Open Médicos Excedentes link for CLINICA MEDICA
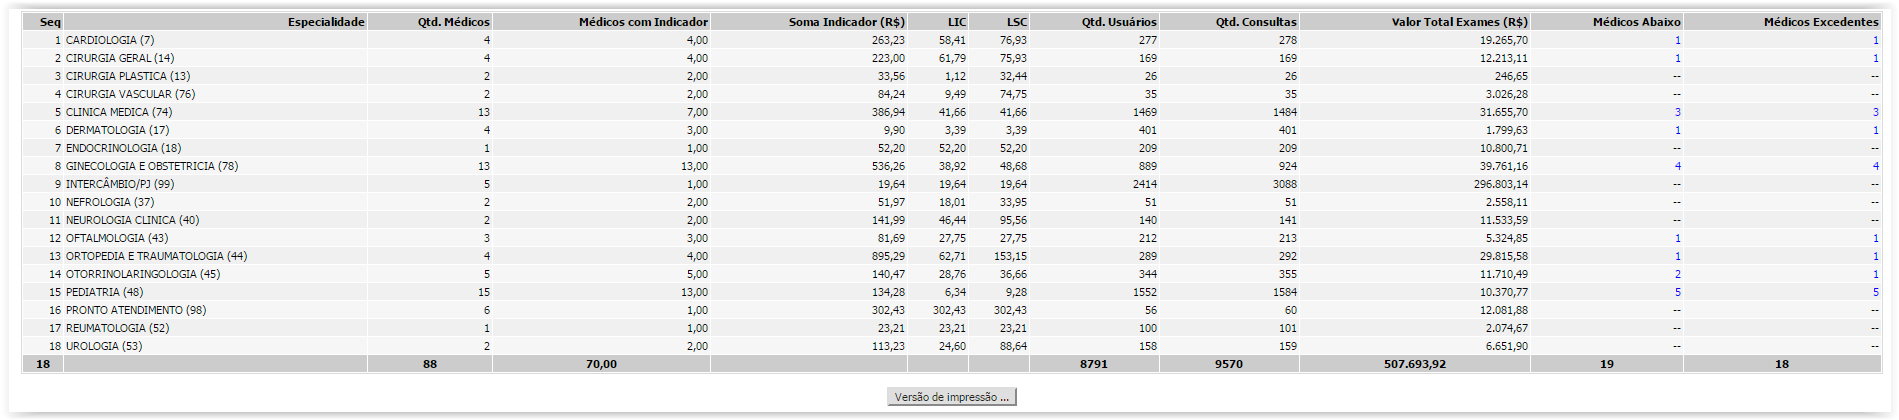Screen dimensions: 1899x420 point(1875,112)
